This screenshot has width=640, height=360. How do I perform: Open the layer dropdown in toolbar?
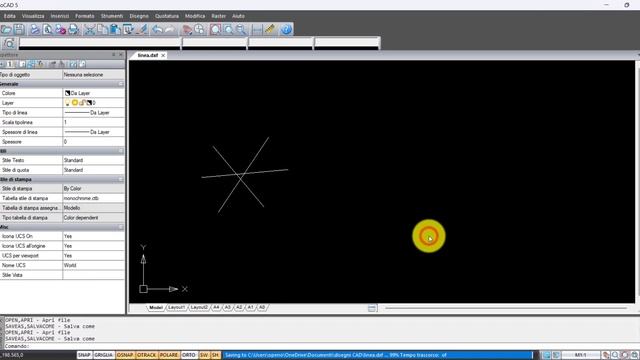pos(100,42)
